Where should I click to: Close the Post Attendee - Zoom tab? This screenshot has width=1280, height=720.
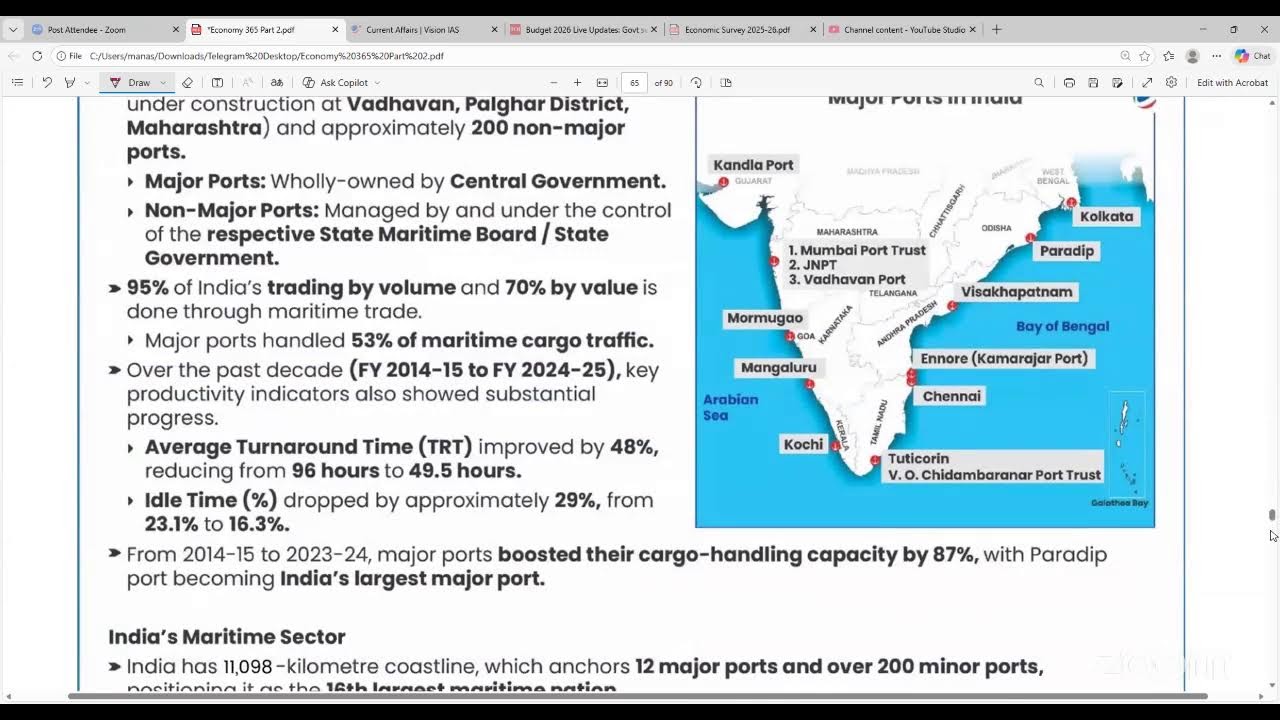(175, 30)
